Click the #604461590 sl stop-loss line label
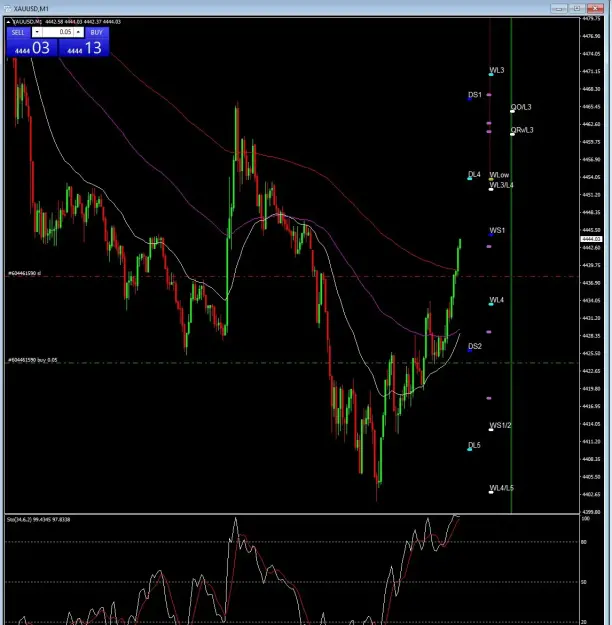This screenshot has width=612, height=625. (x=24, y=273)
